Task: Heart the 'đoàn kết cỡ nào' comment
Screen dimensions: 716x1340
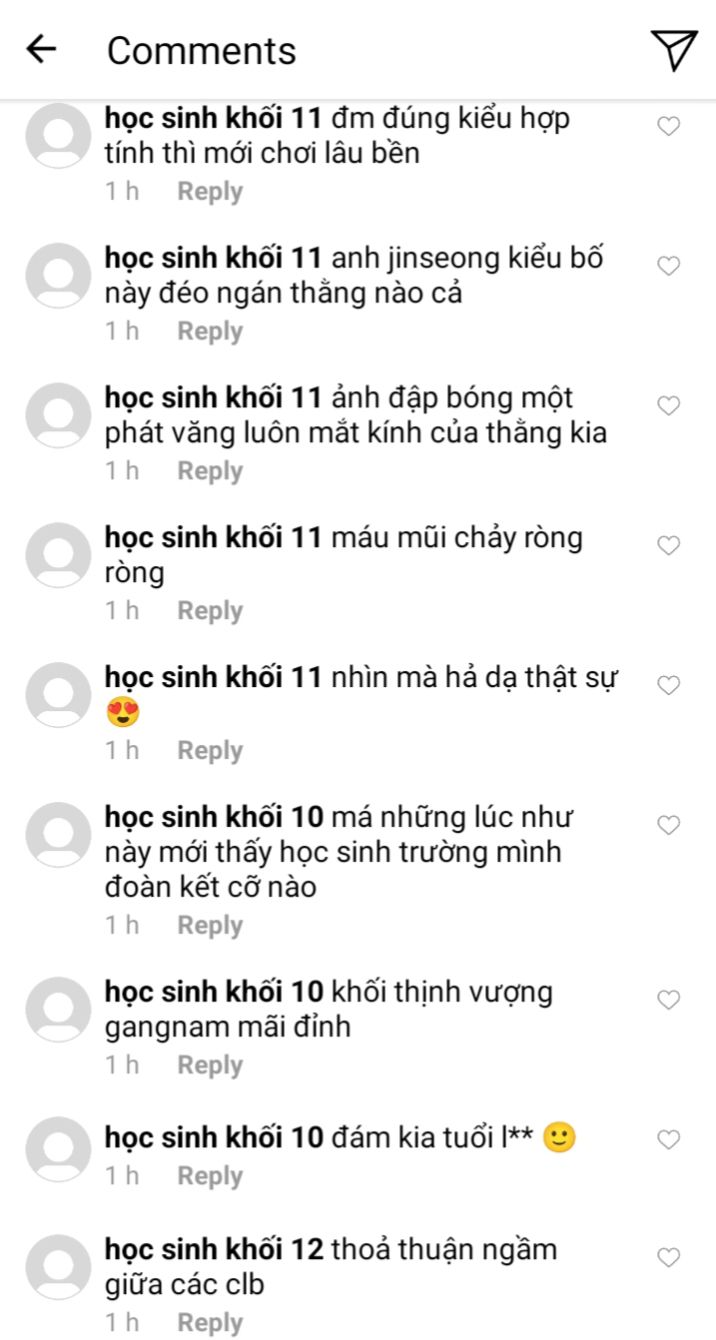Action: pyautogui.click(x=668, y=826)
